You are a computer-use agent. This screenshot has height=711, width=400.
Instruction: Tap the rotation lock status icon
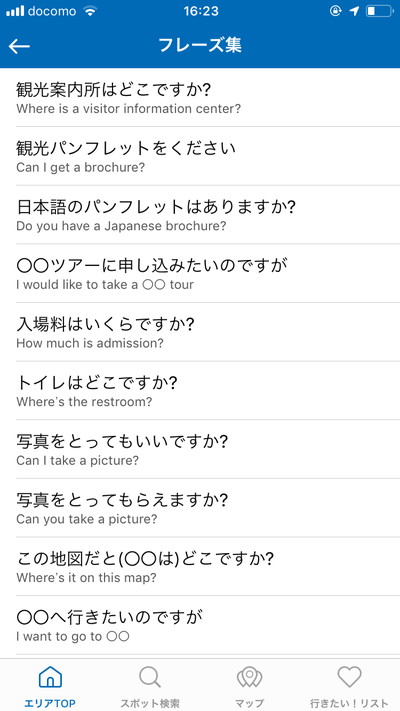336,11
